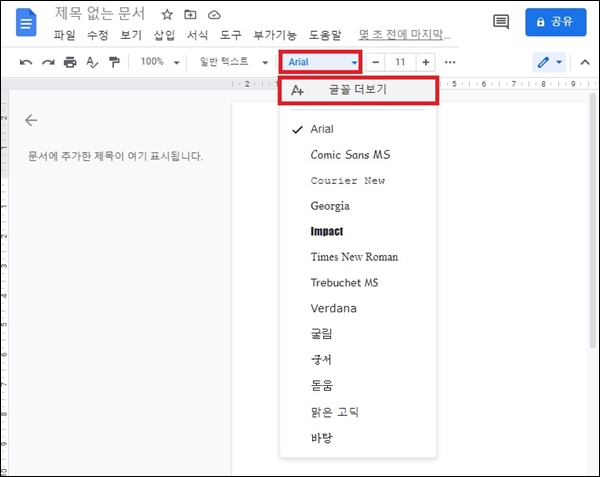Select the 궁서 font
The height and width of the screenshot is (477, 600).
point(358,360)
